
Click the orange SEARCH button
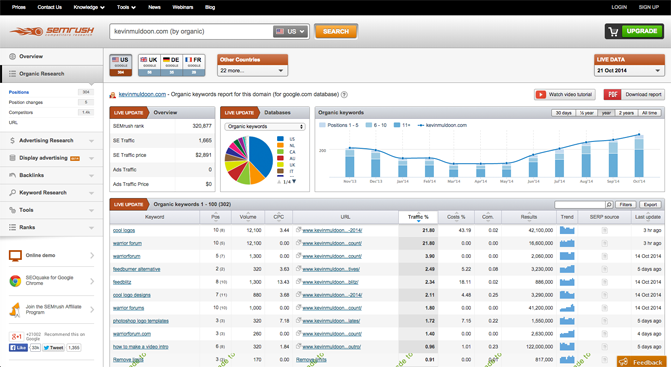[x=336, y=32]
